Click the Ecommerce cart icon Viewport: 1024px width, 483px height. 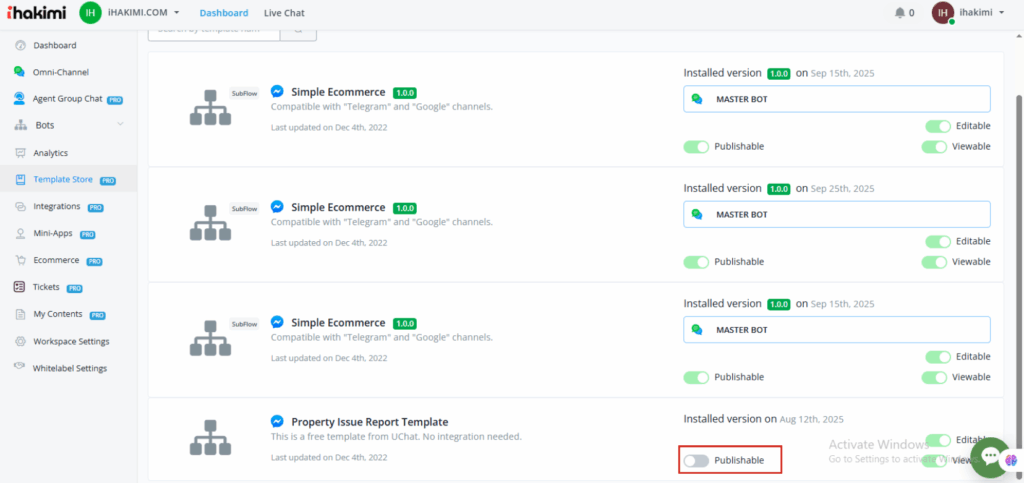(x=20, y=261)
